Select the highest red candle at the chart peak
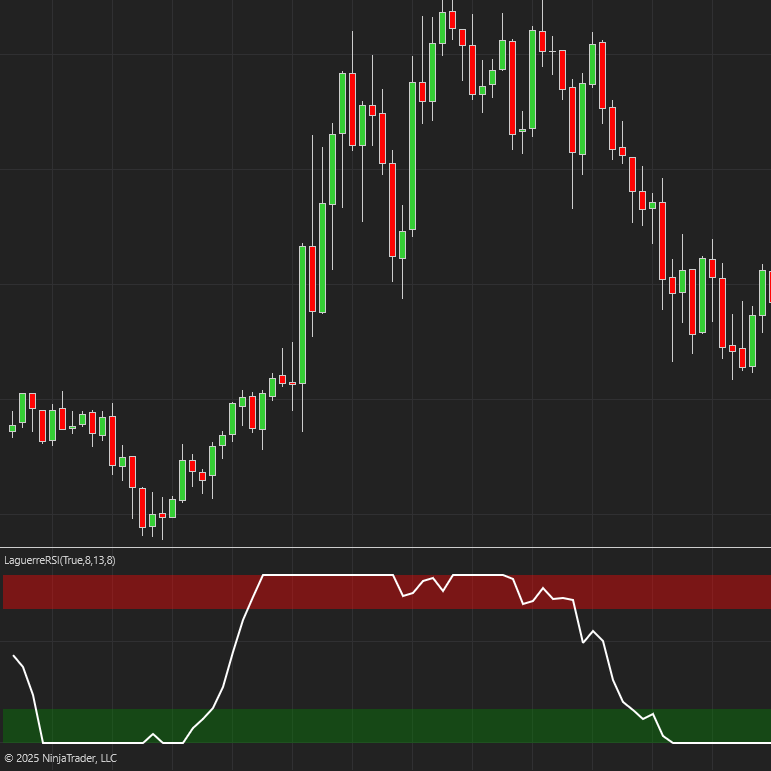Image resolution: width=771 pixels, height=771 pixels. [x=452, y=20]
